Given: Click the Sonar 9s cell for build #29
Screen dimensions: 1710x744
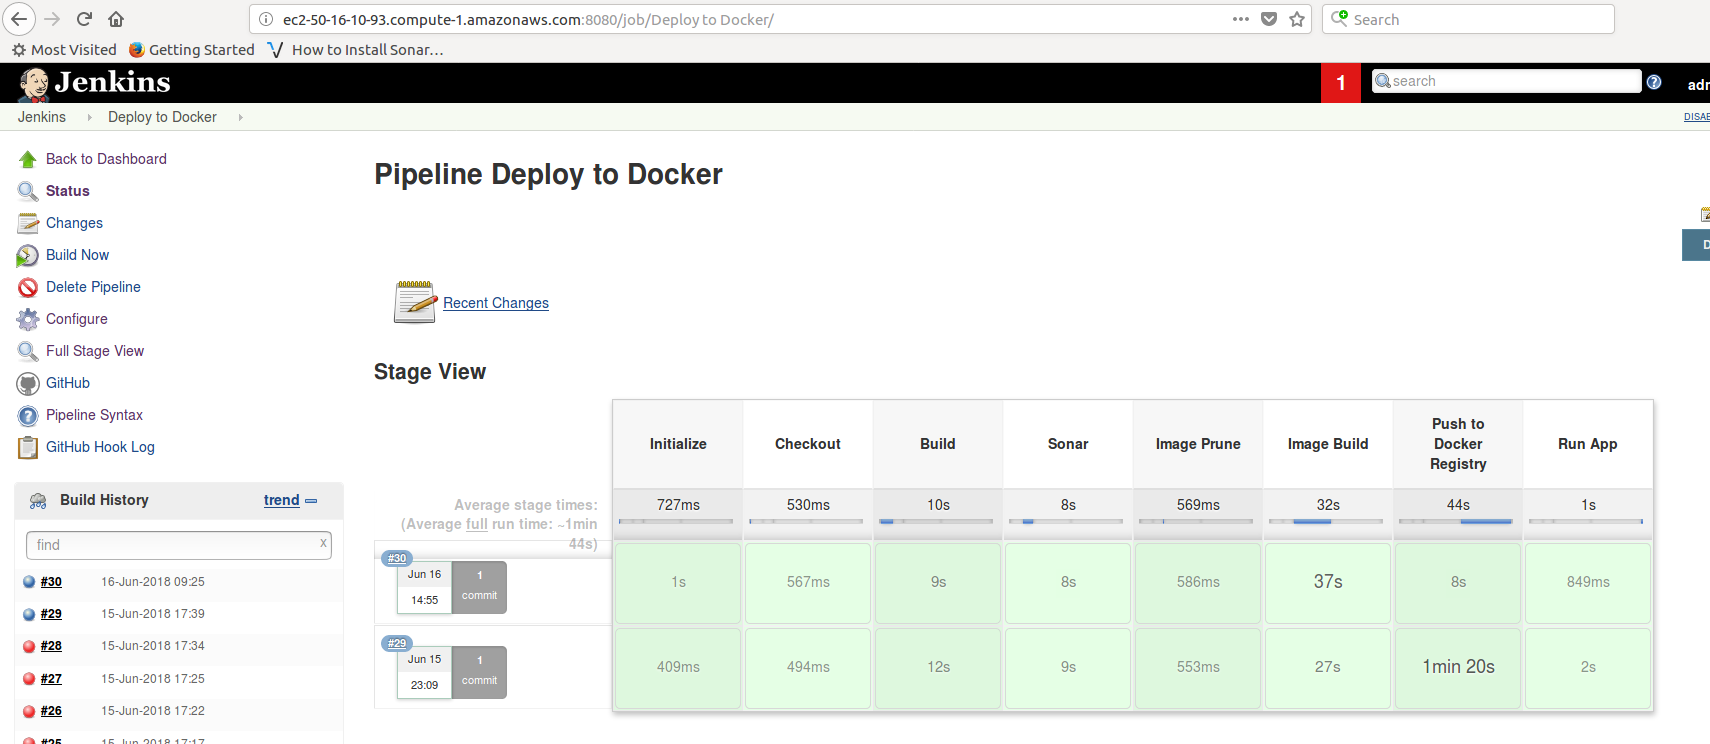Looking at the screenshot, I should click(1068, 668).
